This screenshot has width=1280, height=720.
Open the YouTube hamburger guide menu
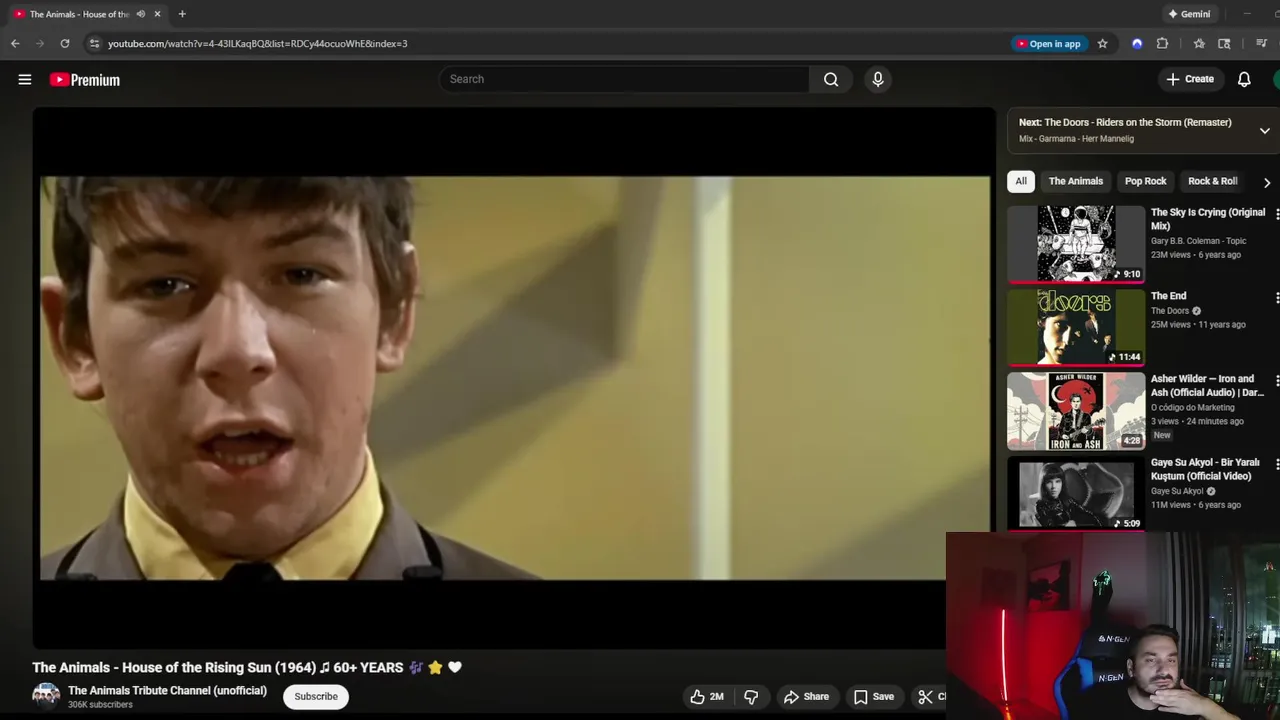pos(25,80)
